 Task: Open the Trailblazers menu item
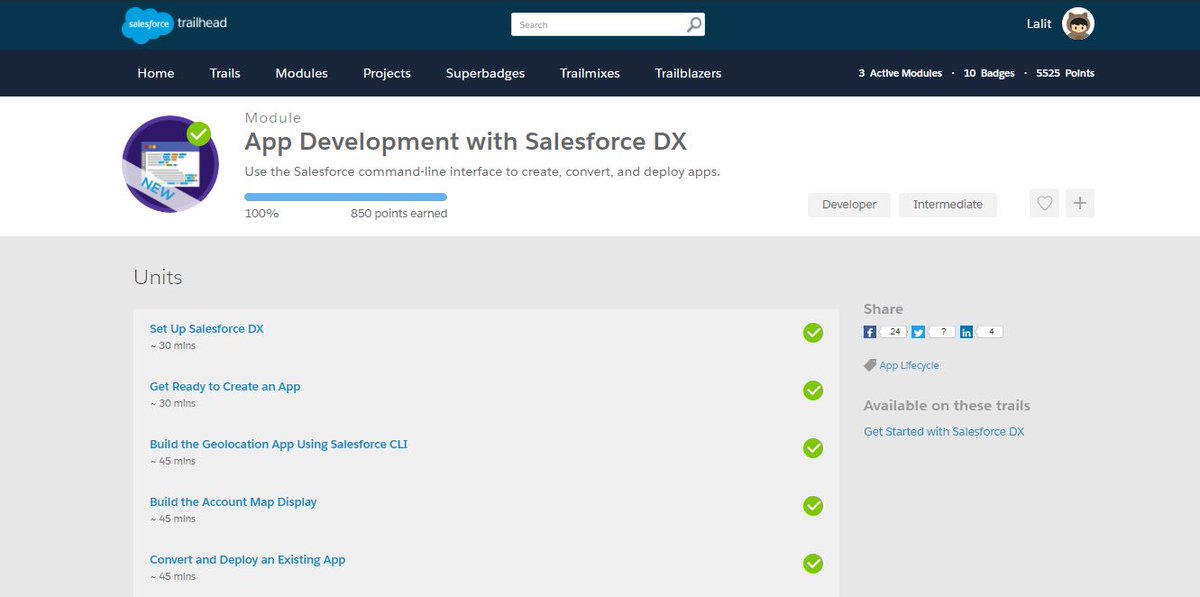pos(688,73)
